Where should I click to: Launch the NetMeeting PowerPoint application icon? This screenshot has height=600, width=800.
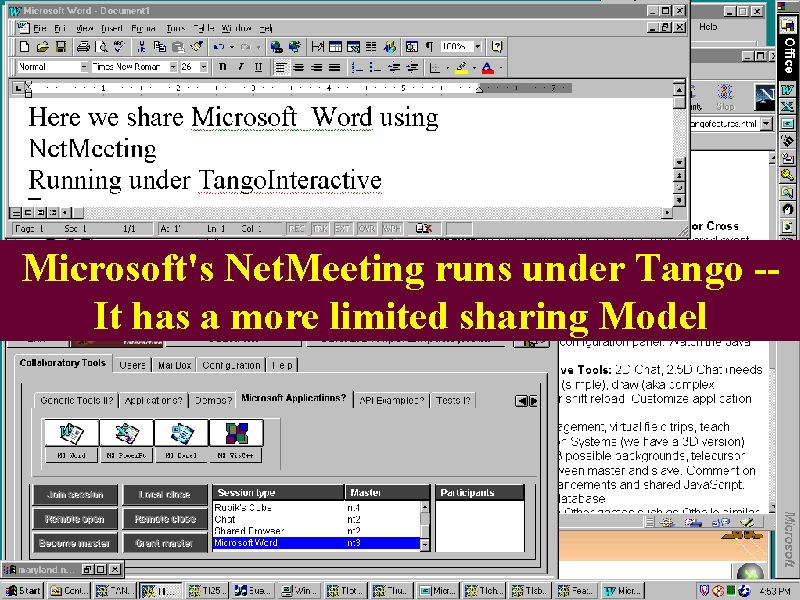(x=127, y=433)
